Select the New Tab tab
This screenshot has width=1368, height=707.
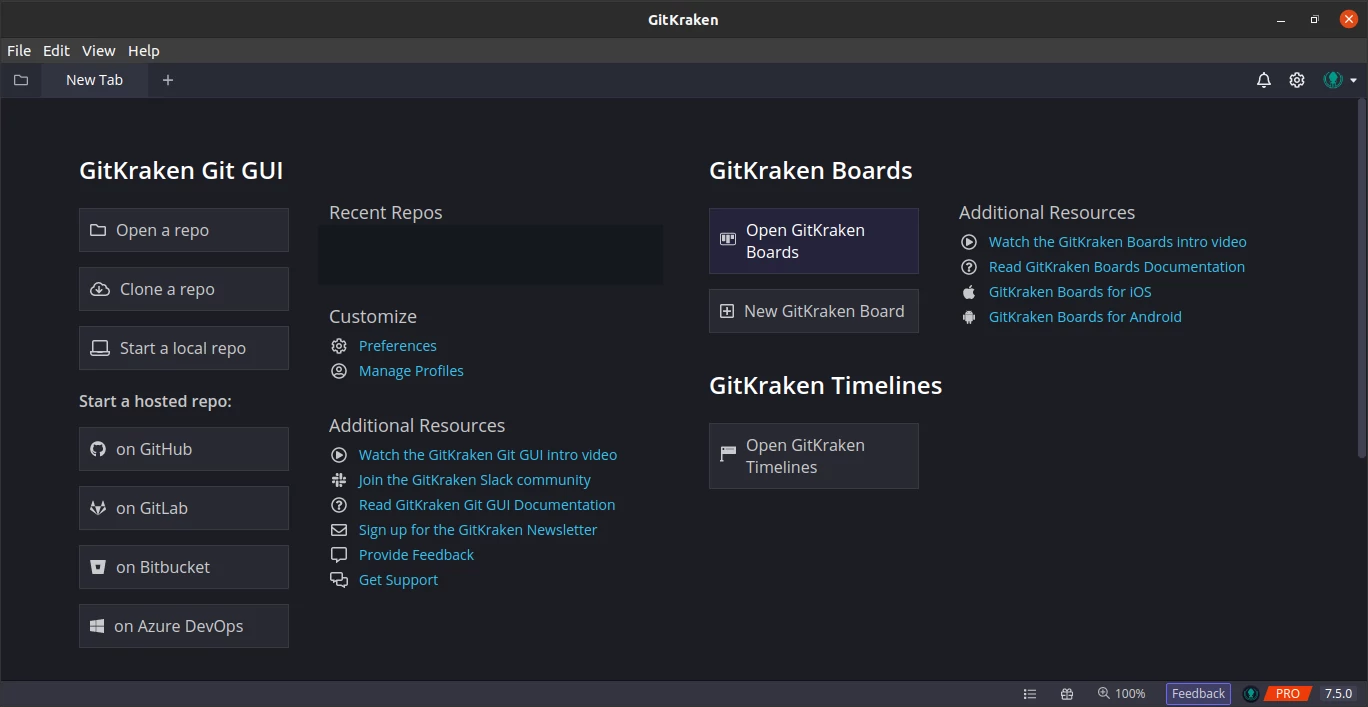click(95, 80)
